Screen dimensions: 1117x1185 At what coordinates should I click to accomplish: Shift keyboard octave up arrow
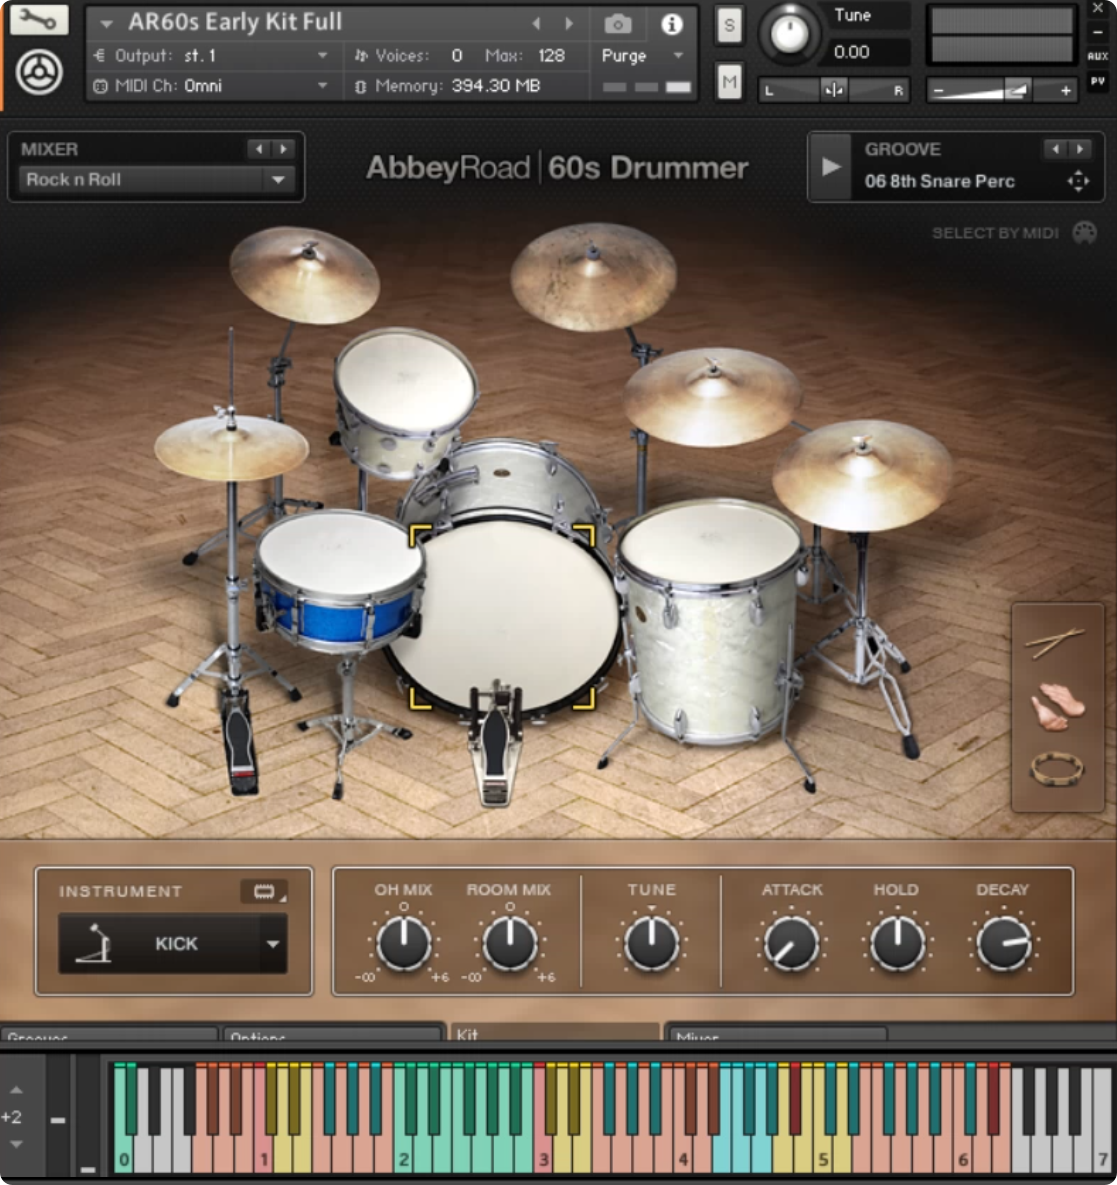point(16,1091)
